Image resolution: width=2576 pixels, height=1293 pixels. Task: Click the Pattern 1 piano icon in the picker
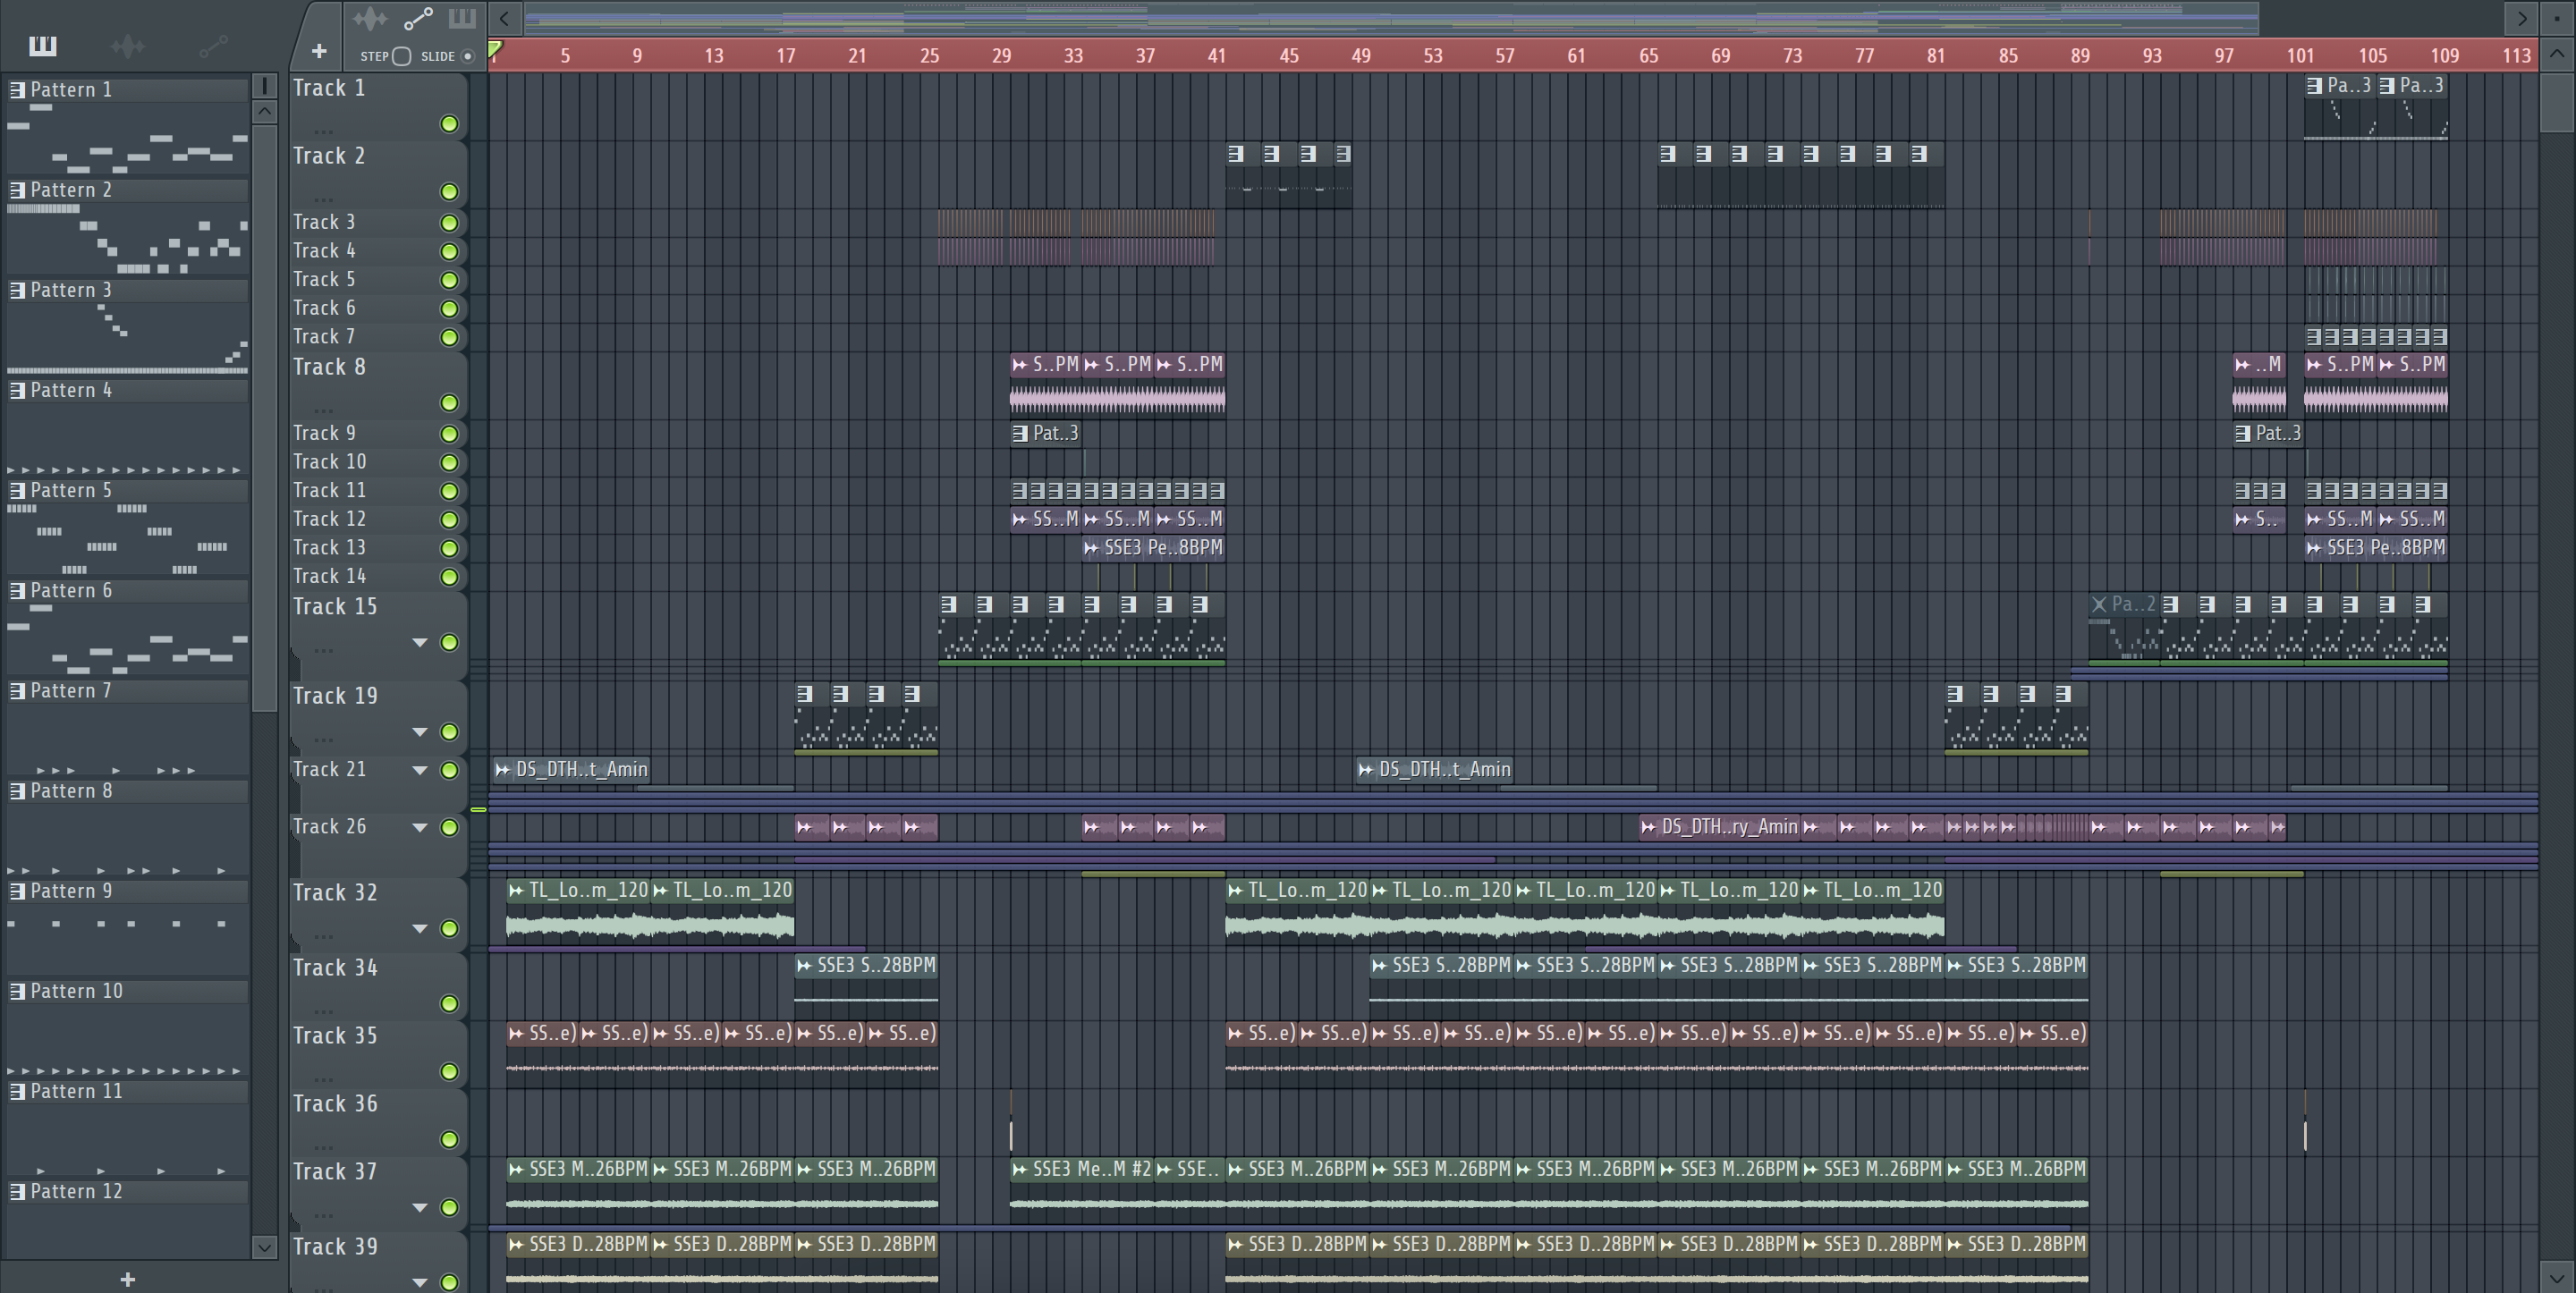17,90
